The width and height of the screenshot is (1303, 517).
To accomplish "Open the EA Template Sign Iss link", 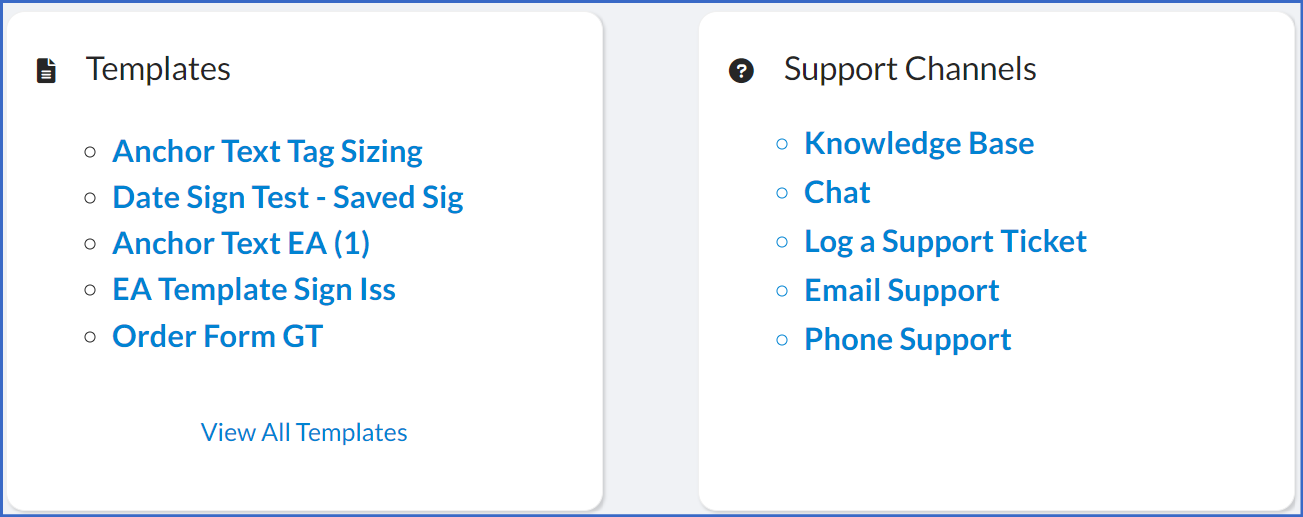I will click(x=254, y=289).
